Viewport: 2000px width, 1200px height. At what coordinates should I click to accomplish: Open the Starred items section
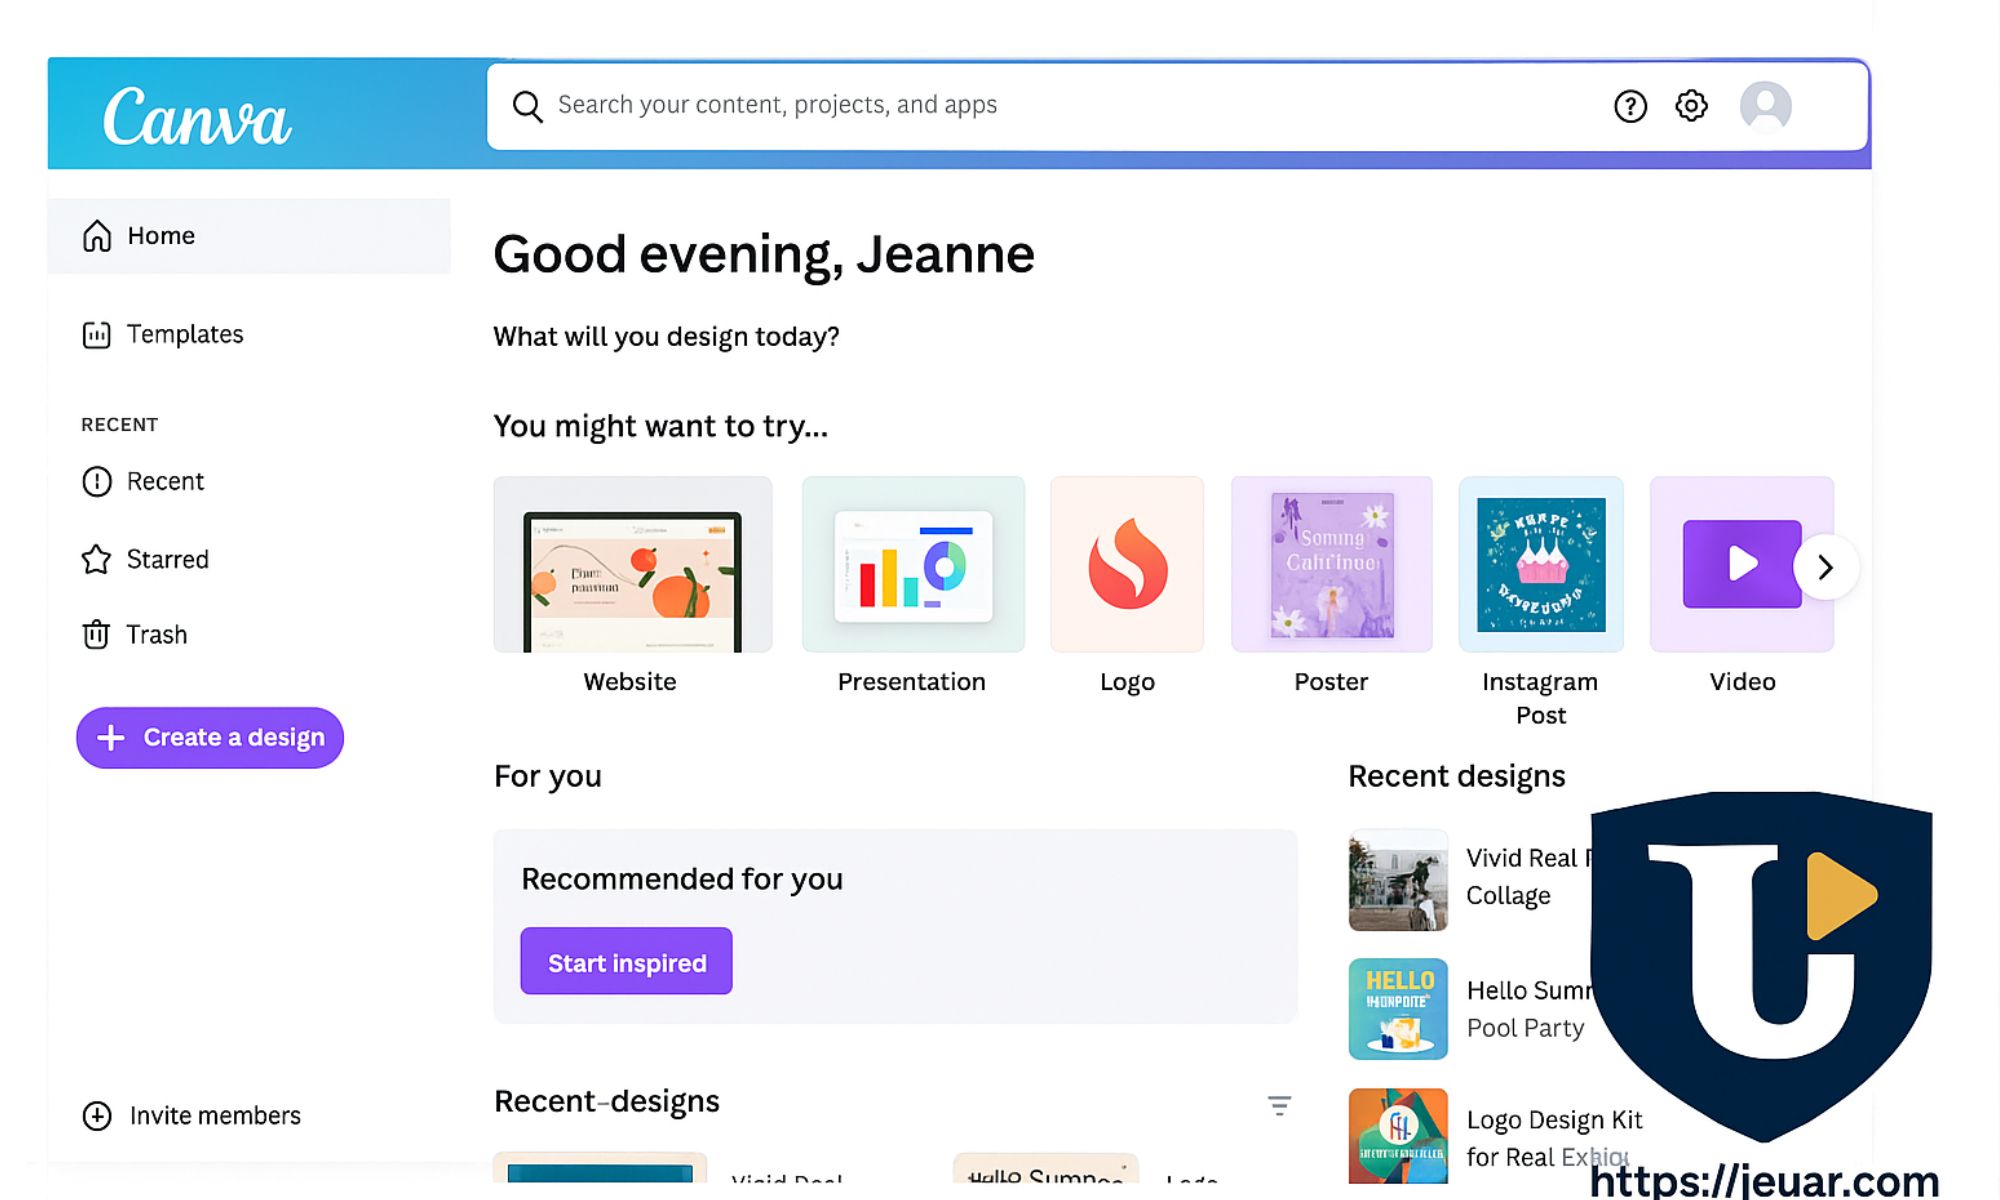(x=167, y=559)
